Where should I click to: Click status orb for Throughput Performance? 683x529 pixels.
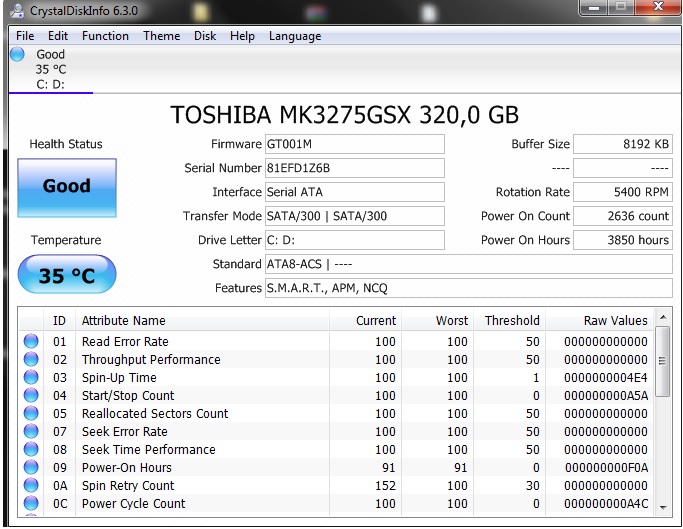(x=31, y=359)
